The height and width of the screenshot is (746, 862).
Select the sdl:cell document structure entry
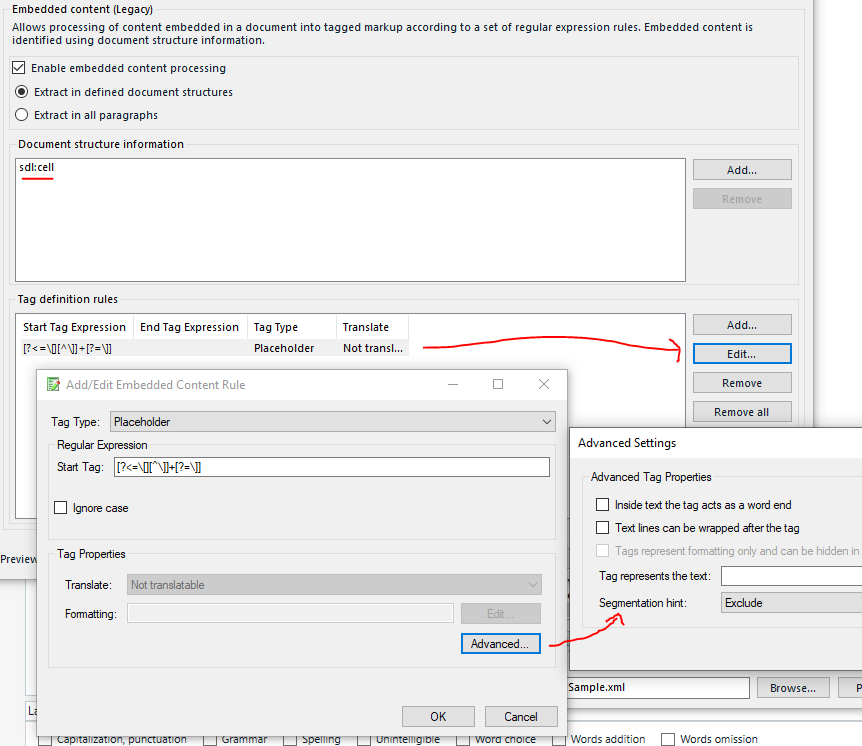pyautogui.click(x=37, y=168)
